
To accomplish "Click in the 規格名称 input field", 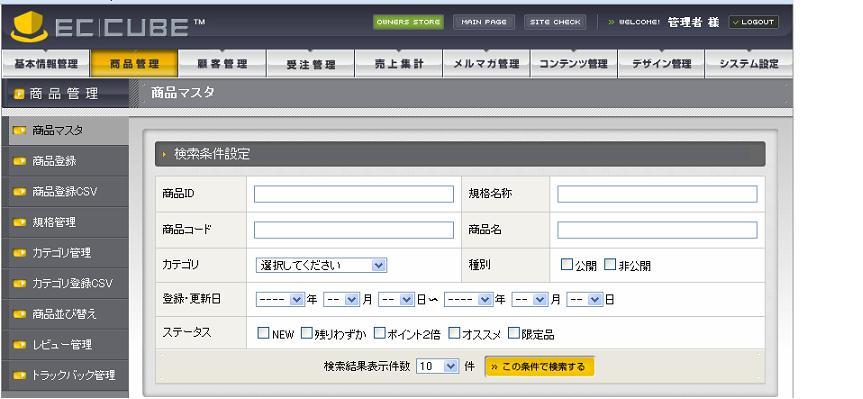I will point(657,194).
